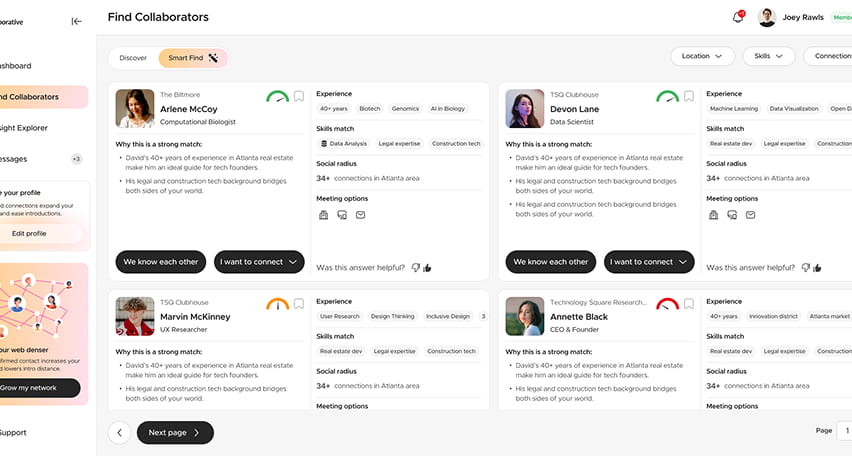Go to previous page arrow
This screenshot has width=852, height=456.
coord(120,433)
